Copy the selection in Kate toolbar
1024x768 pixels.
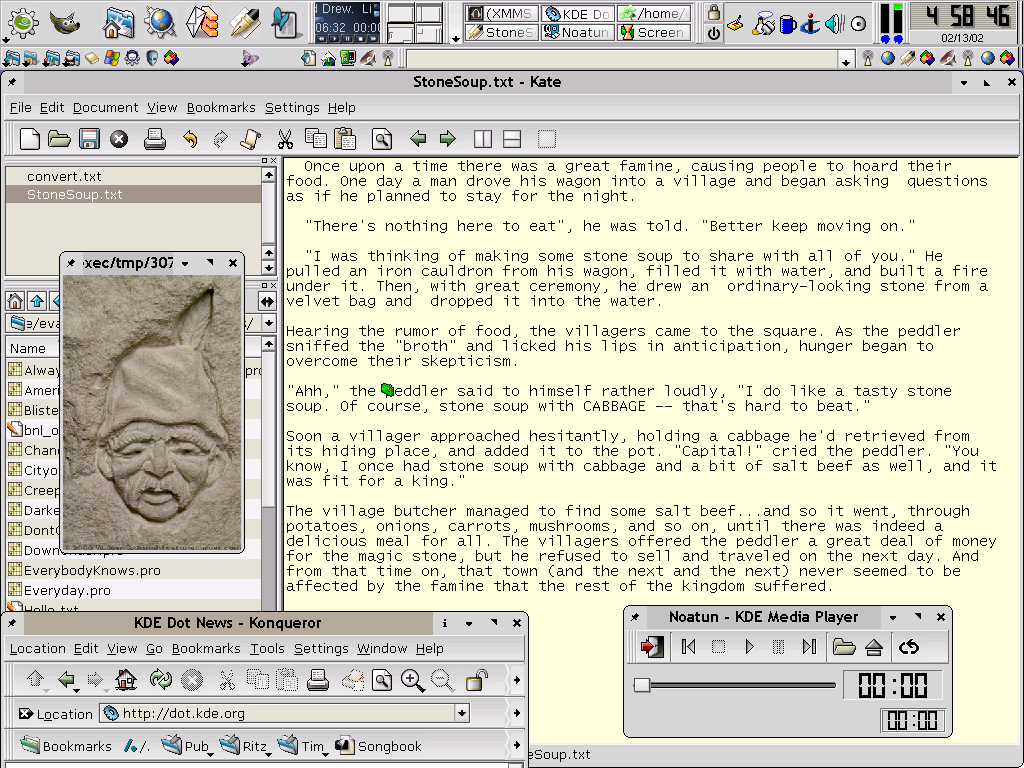point(315,138)
